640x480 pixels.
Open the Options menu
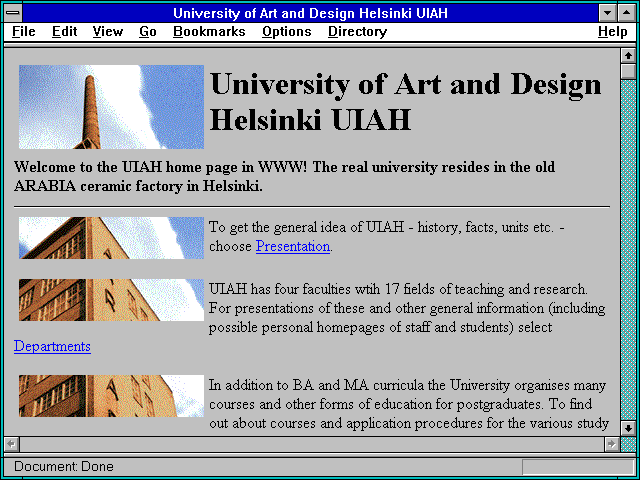[287, 32]
